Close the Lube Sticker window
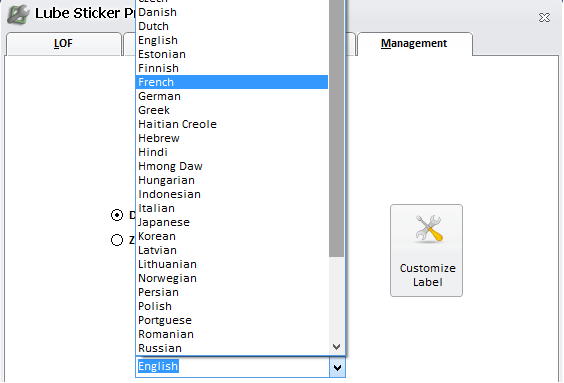564x383 pixels. [544, 17]
